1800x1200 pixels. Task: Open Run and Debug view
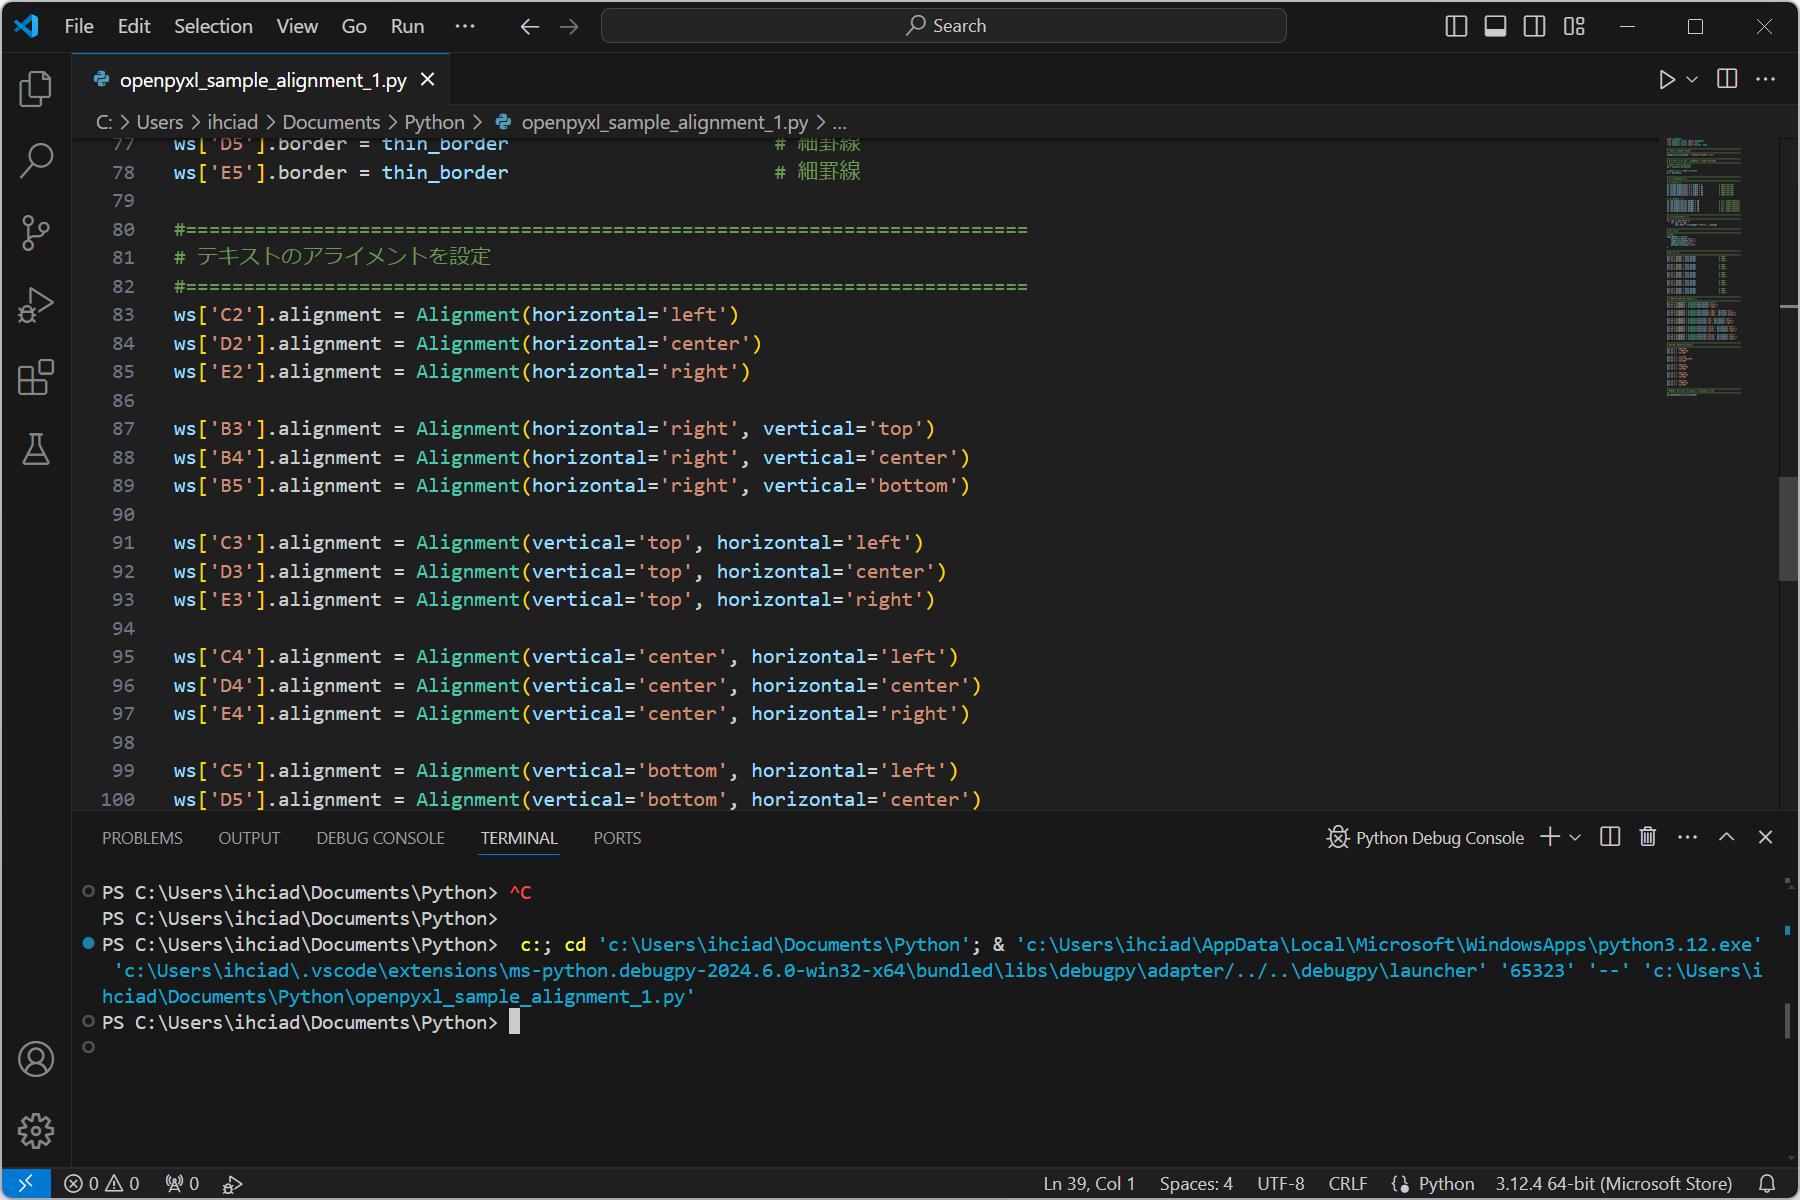36,305
